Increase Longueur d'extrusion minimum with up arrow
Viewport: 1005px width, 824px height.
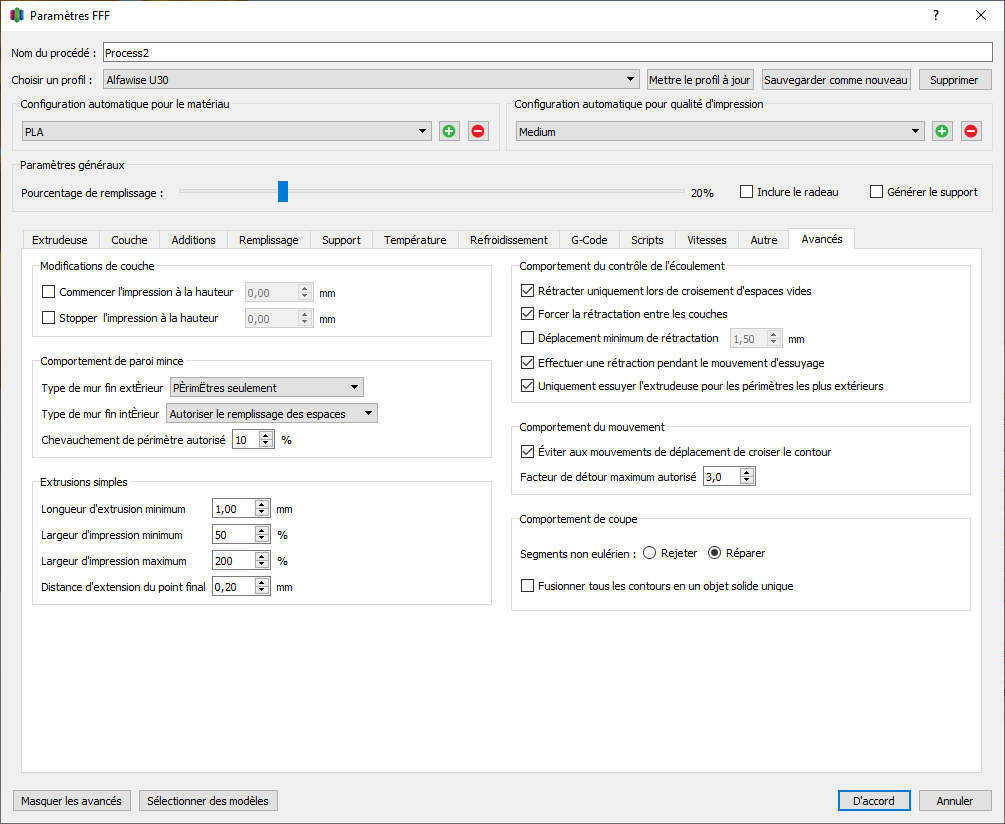pos(262,505)
